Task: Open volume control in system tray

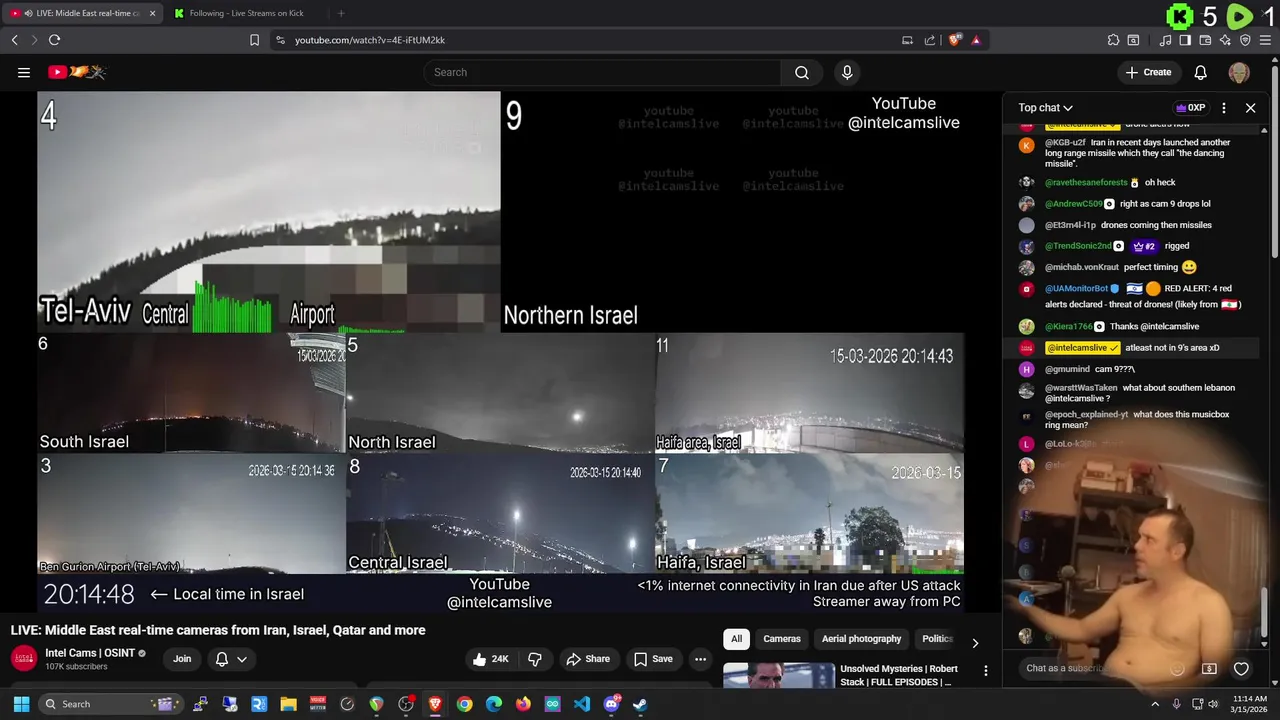Action: [x=1213, y=704]
